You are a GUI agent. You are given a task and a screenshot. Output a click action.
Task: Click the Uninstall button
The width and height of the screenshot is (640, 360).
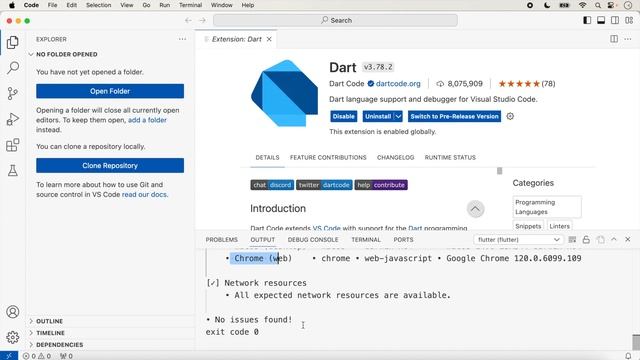pyautogui.click(x=378, y=116)
